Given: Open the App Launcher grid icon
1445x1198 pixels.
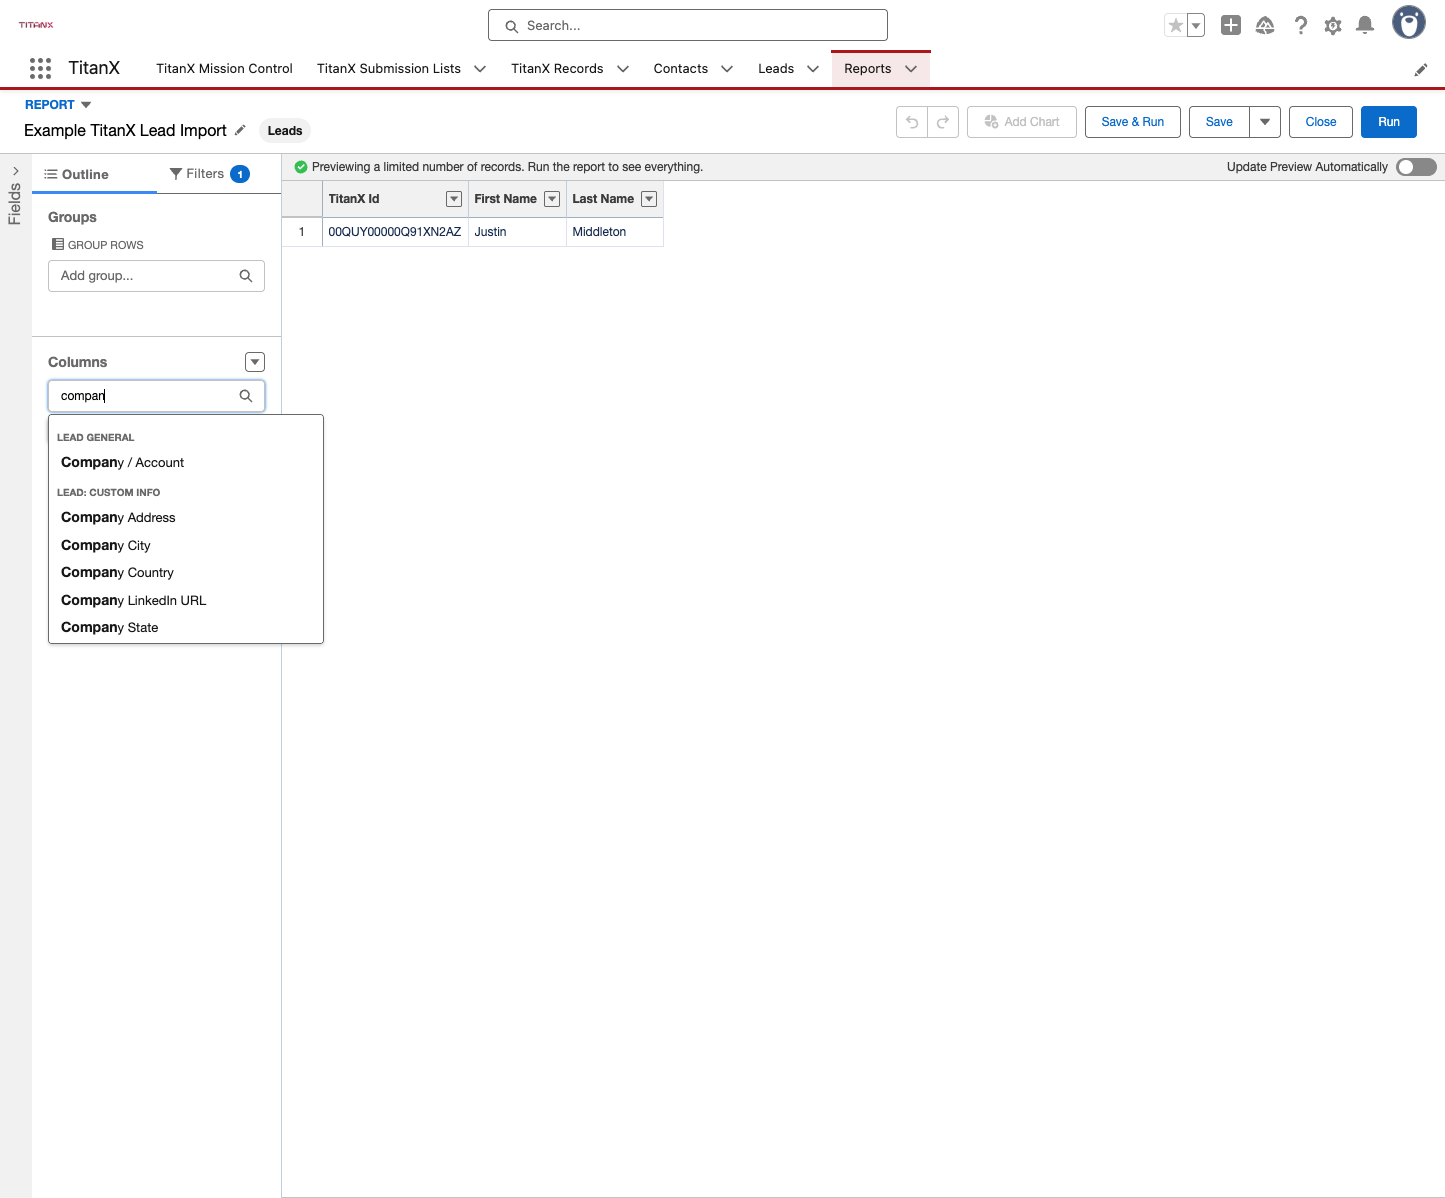Looking at the screenshot, I should click(40, 68).
